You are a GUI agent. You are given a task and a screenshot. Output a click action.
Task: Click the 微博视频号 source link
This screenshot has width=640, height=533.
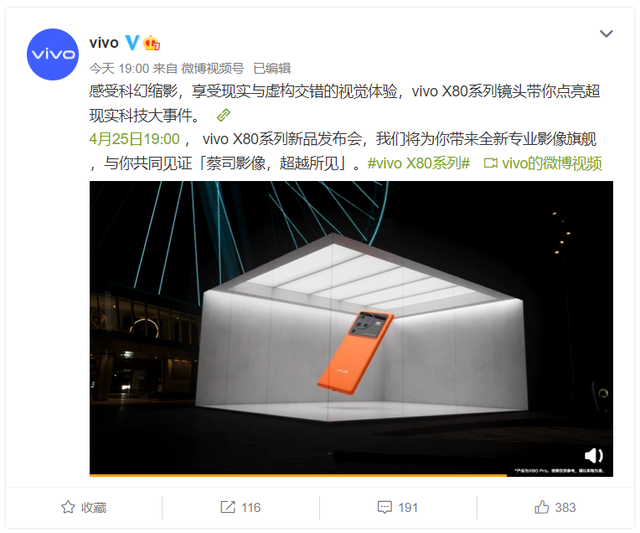point(212,68)
